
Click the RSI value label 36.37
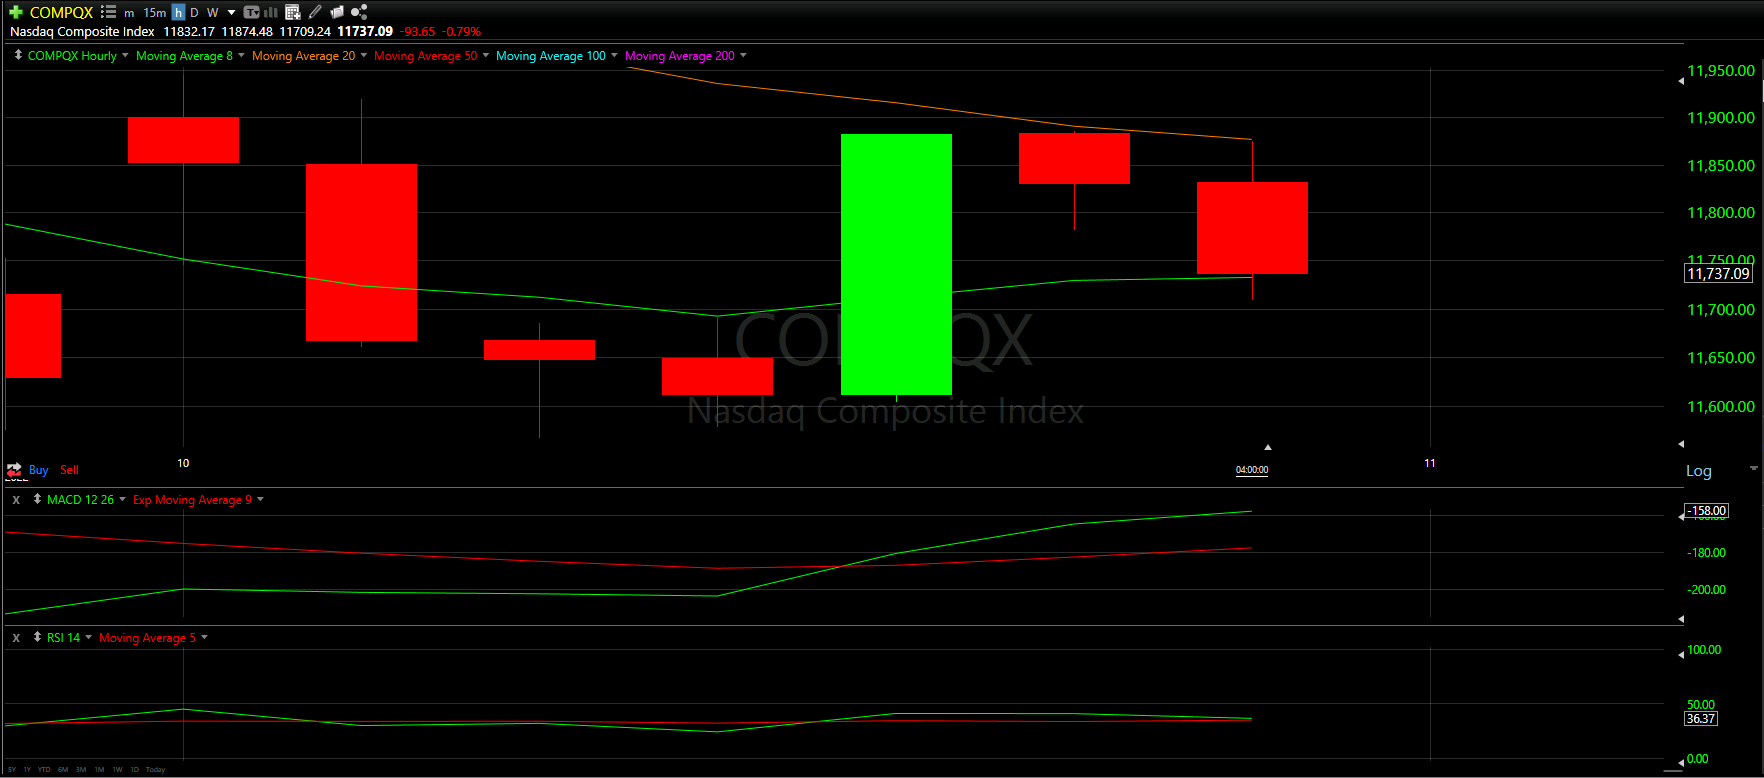(1701, 718)
